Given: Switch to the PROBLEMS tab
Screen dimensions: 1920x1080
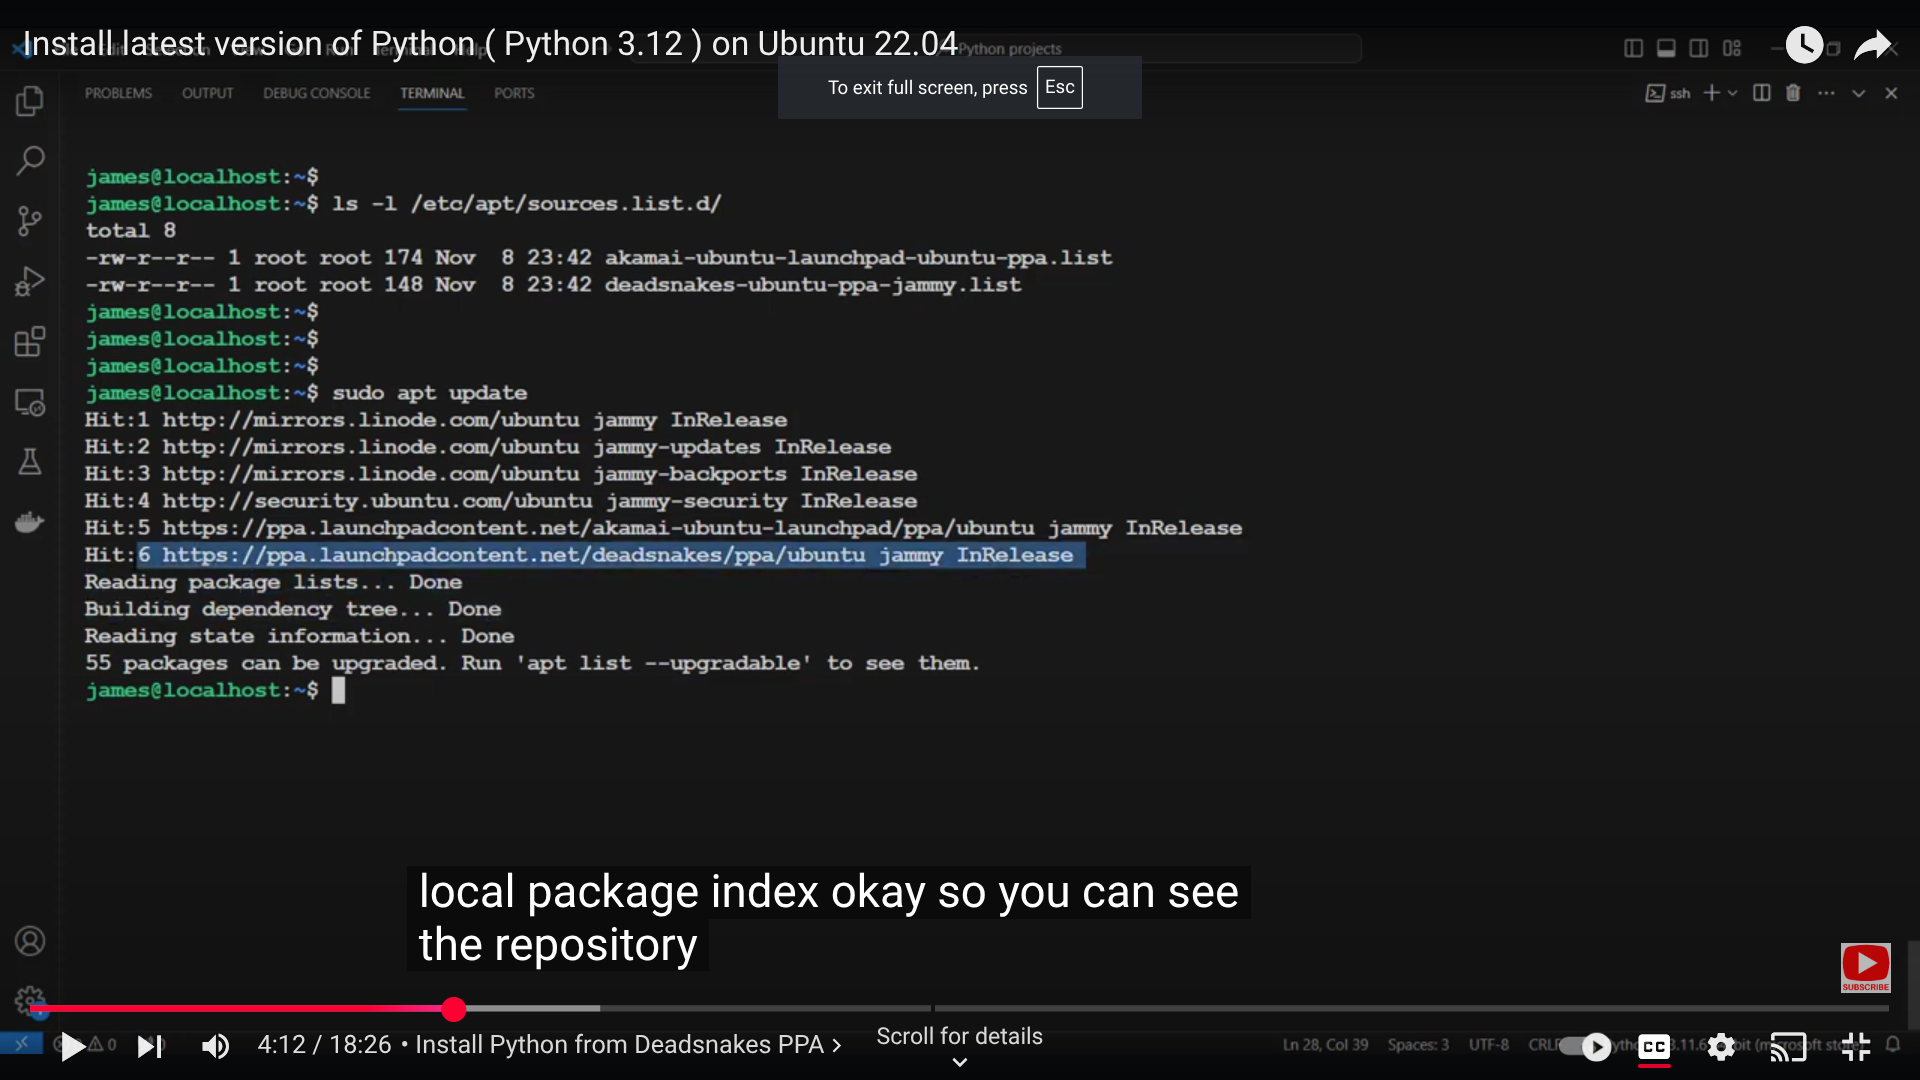Looking at the screenshot, I should (118, 93).
